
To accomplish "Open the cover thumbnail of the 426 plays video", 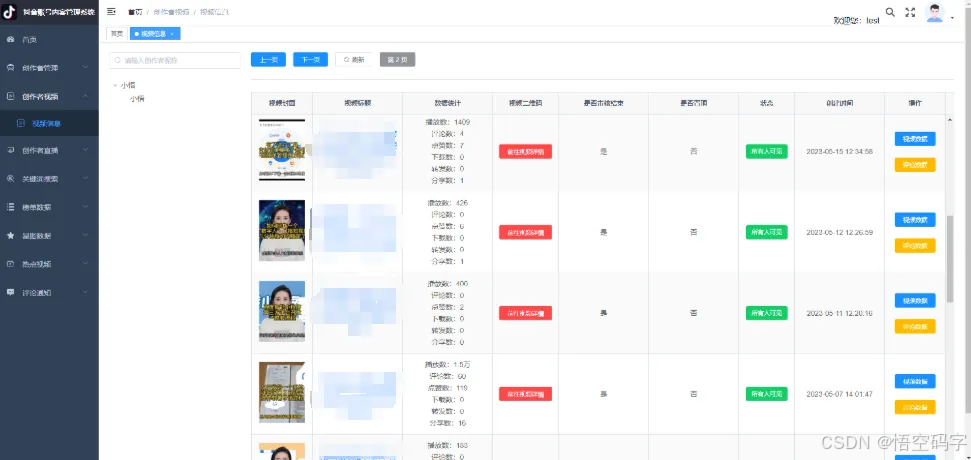I will 282,230.
